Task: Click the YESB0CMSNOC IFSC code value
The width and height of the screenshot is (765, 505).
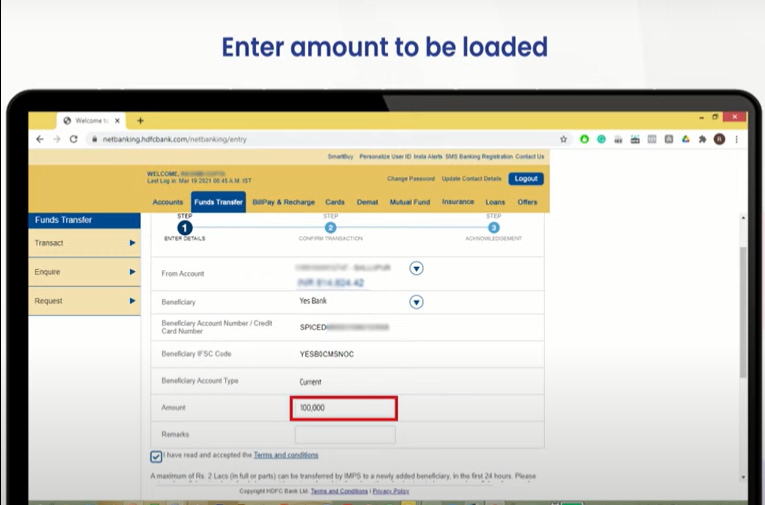Action: [327, 354]
